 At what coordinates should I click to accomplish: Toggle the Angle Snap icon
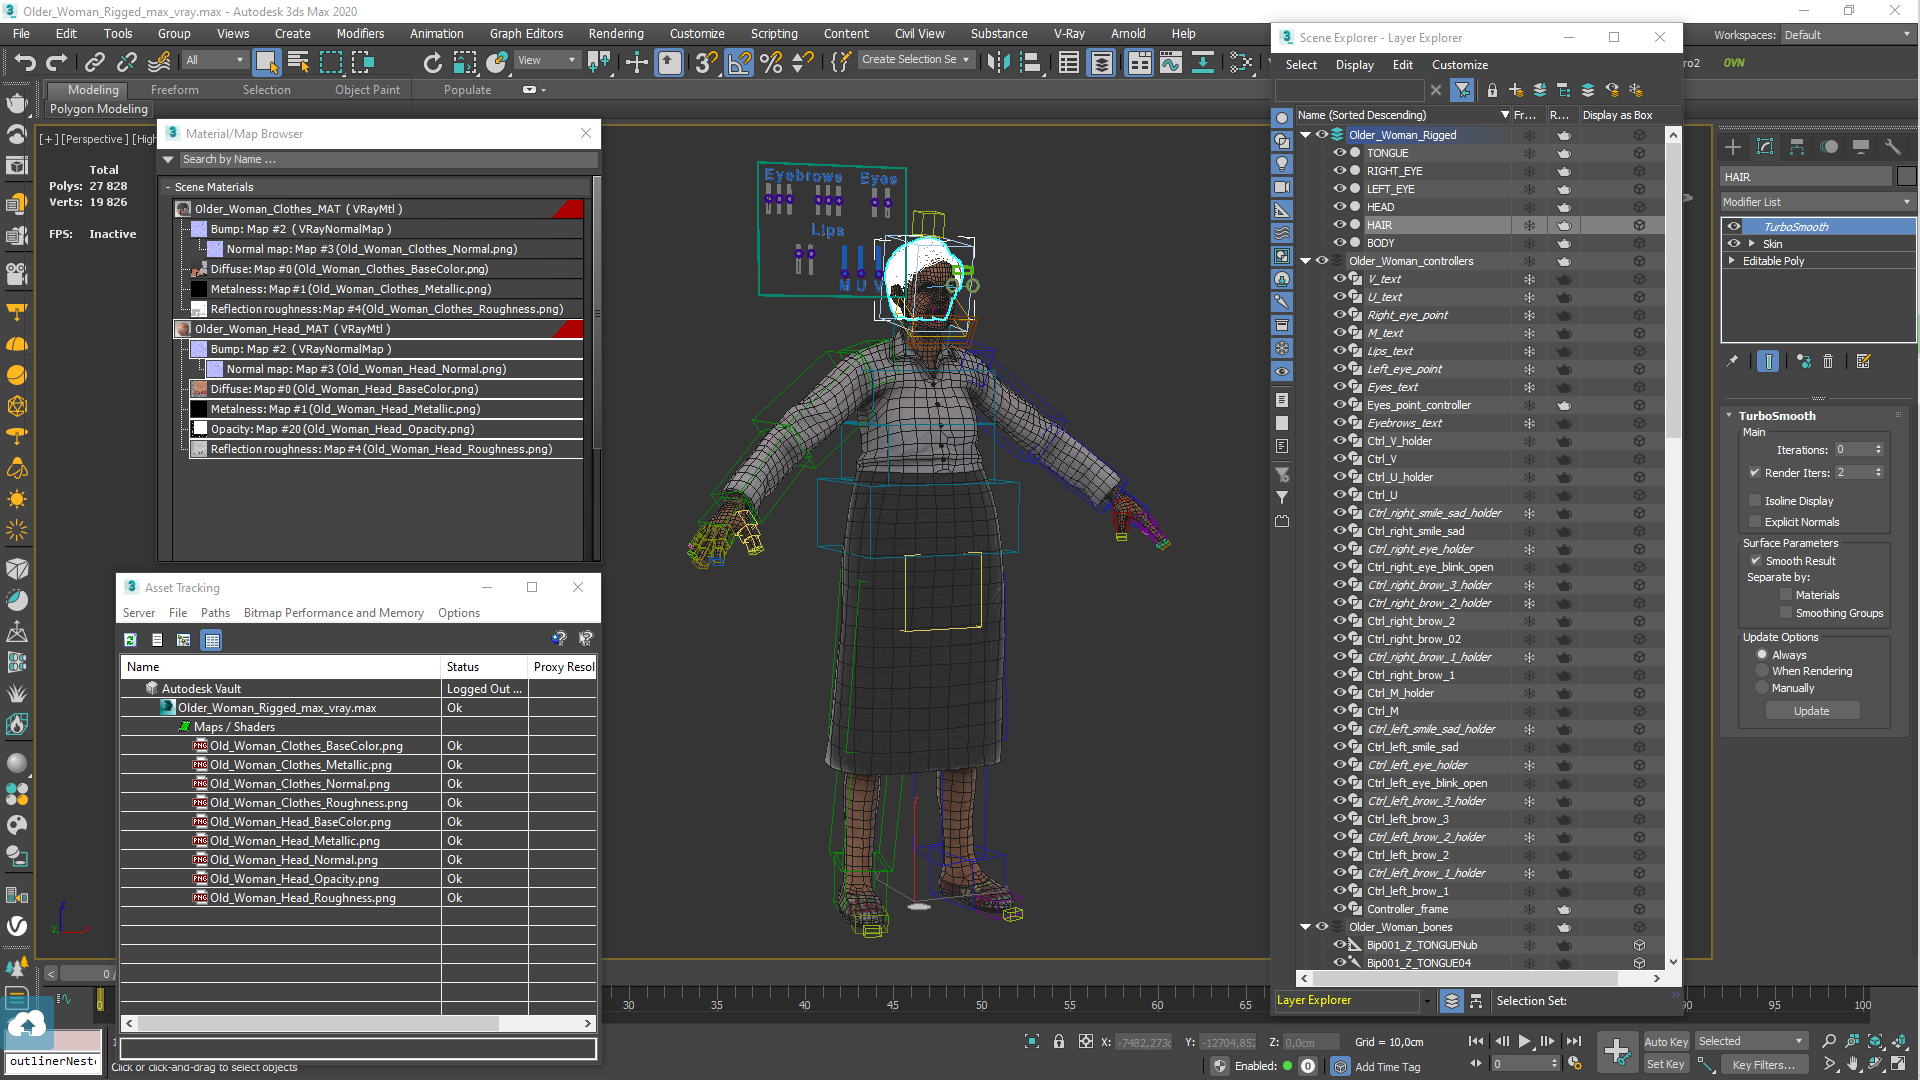coord(739,62)
